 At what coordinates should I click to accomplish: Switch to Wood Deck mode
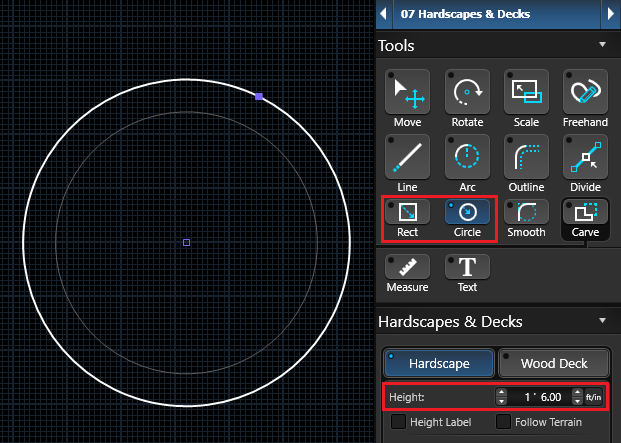click(553, 362)
